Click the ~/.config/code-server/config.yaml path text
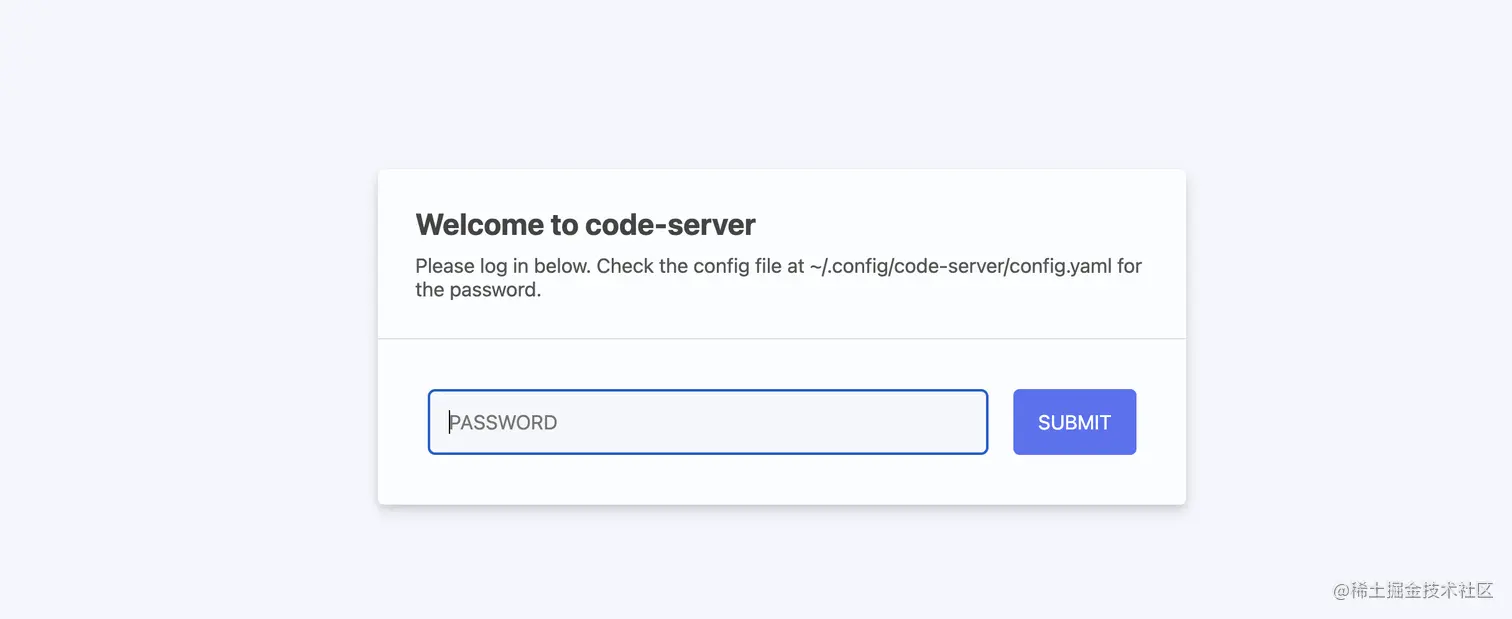This screenshot has height=619, width=1512. 952,267
